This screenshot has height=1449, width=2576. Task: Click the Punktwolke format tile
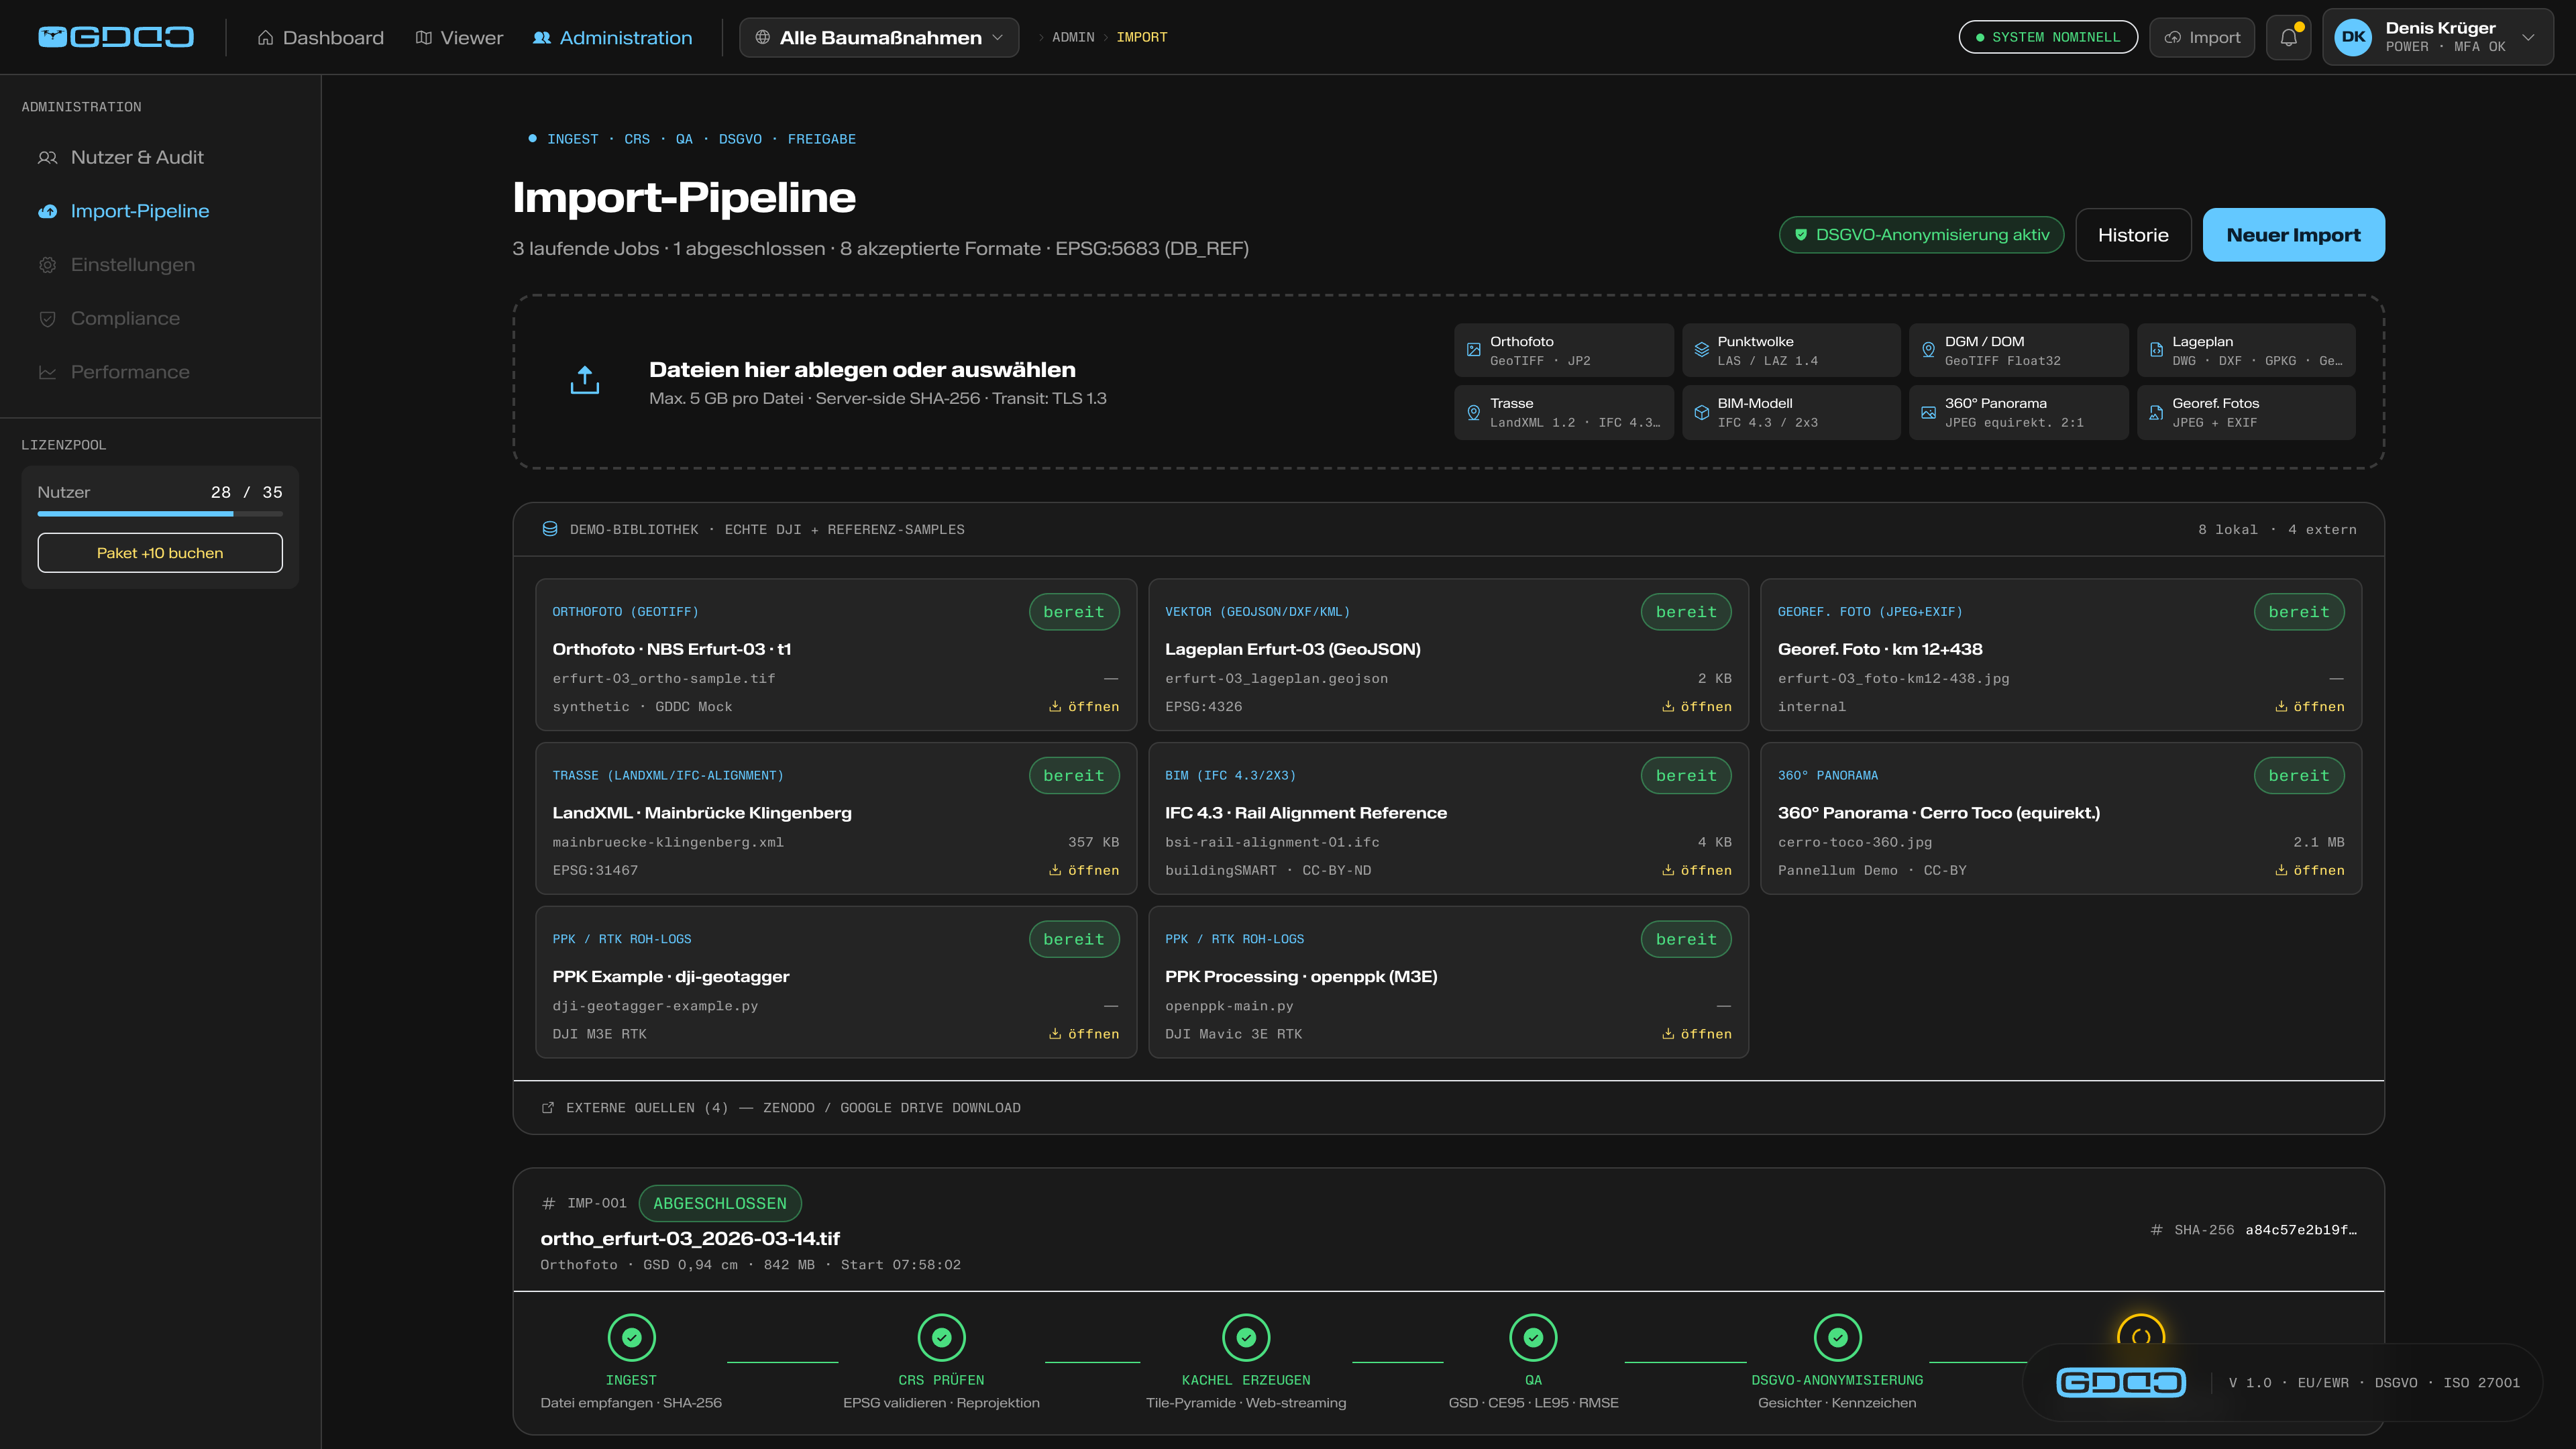coord(1791,350)
